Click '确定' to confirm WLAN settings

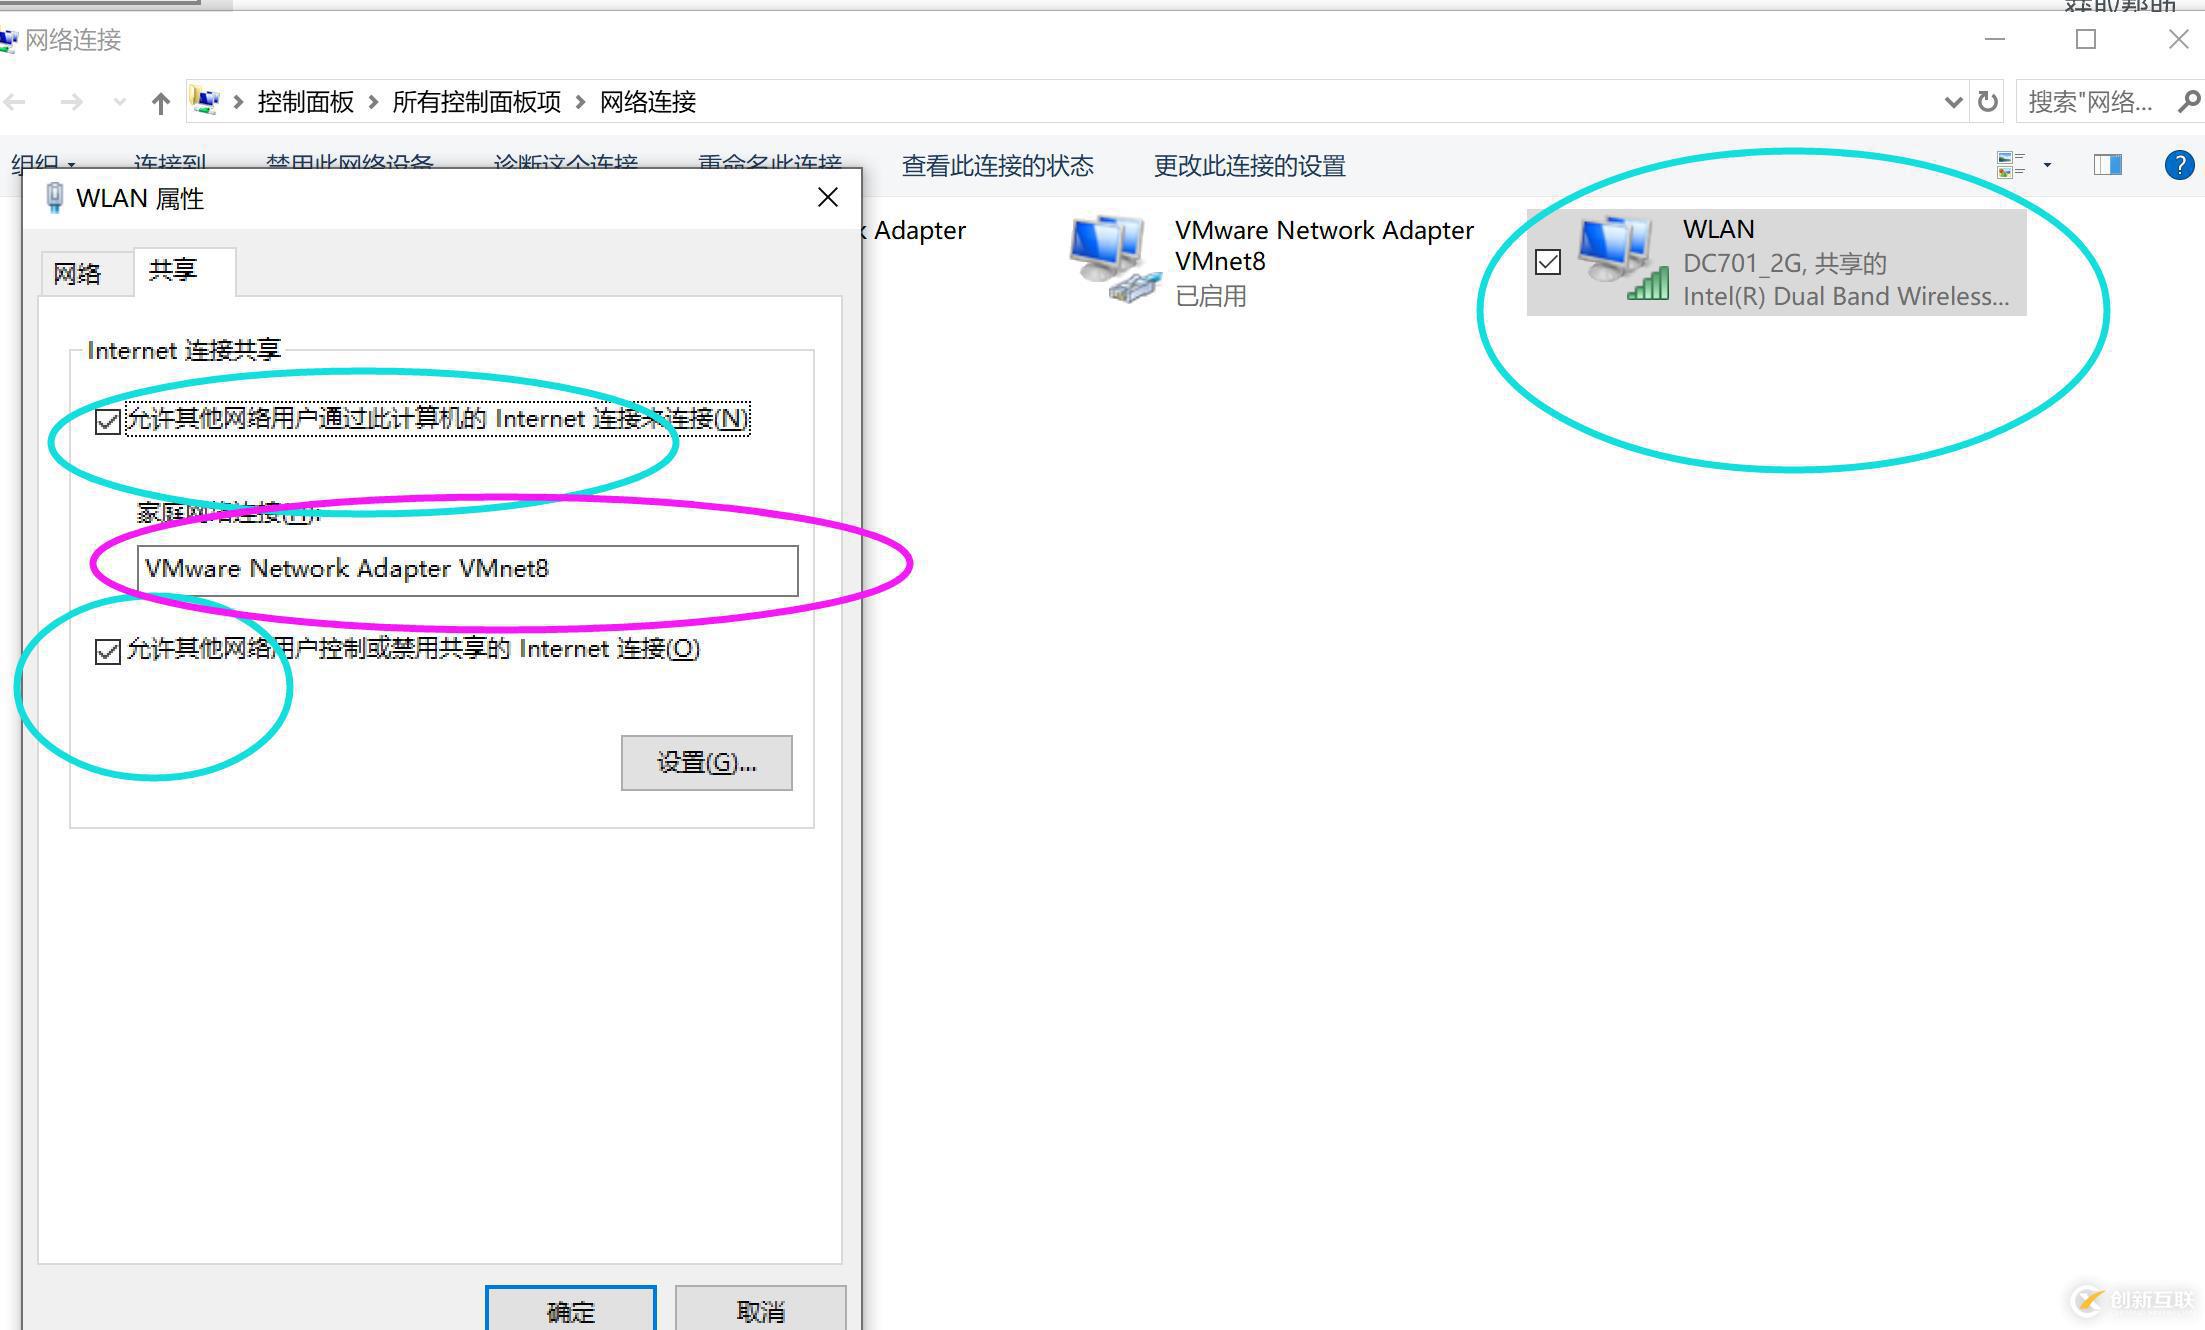click(570, 1308)
